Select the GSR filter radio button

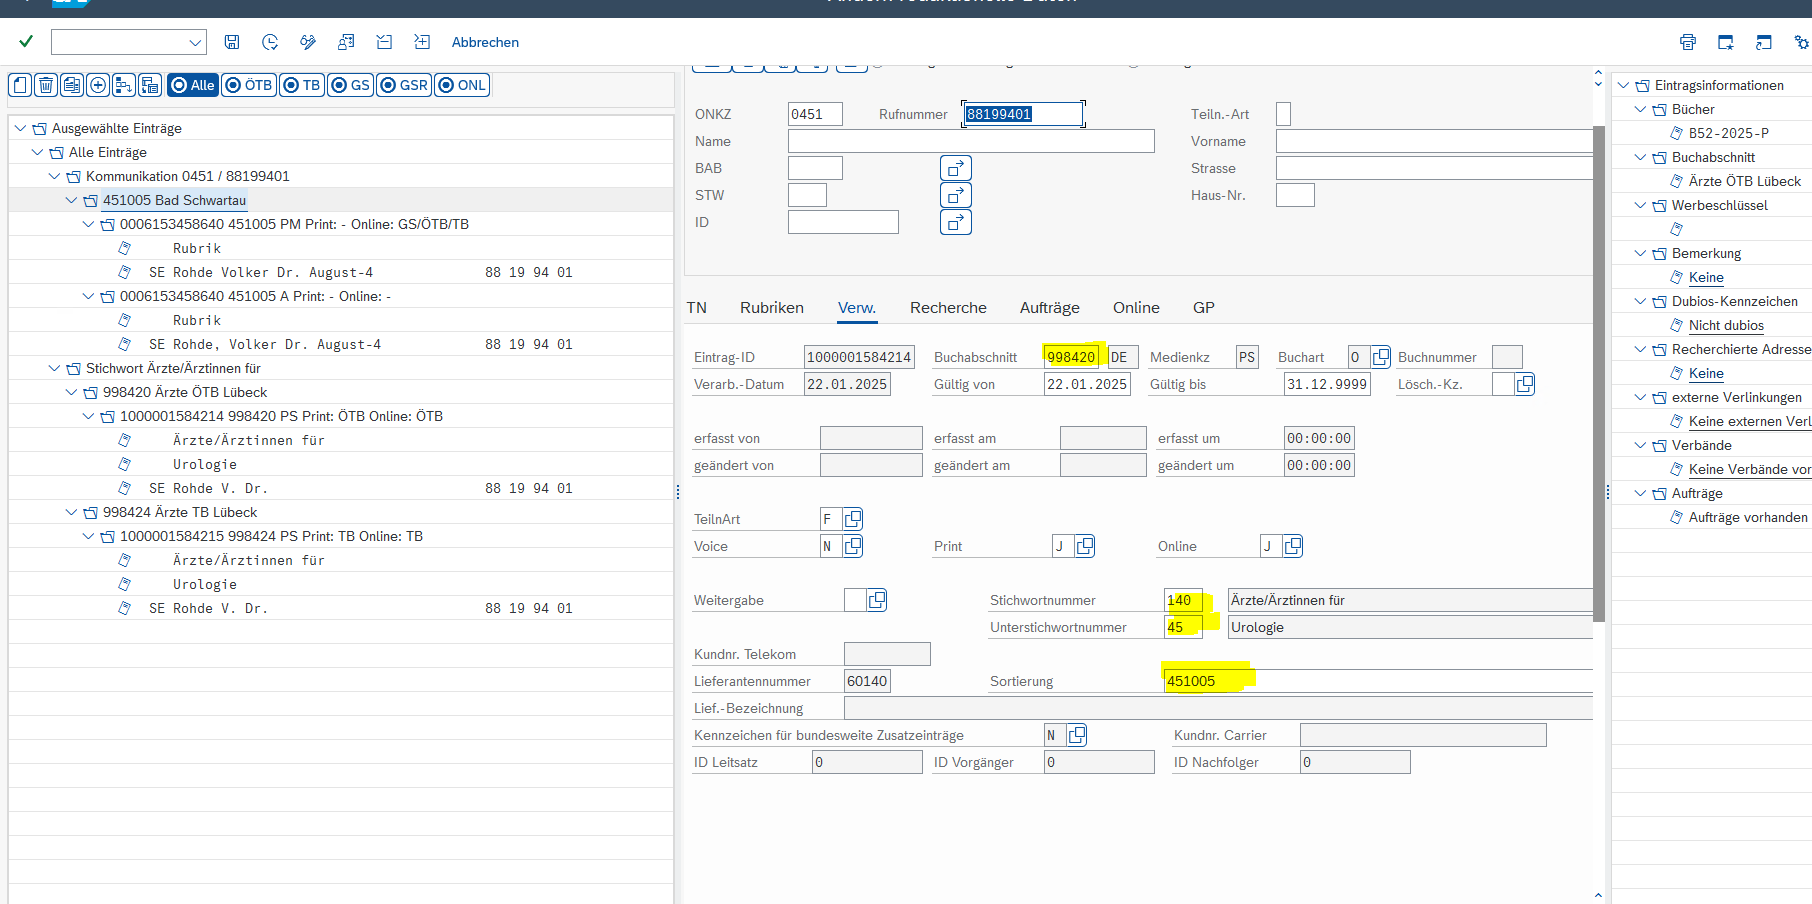404,85
